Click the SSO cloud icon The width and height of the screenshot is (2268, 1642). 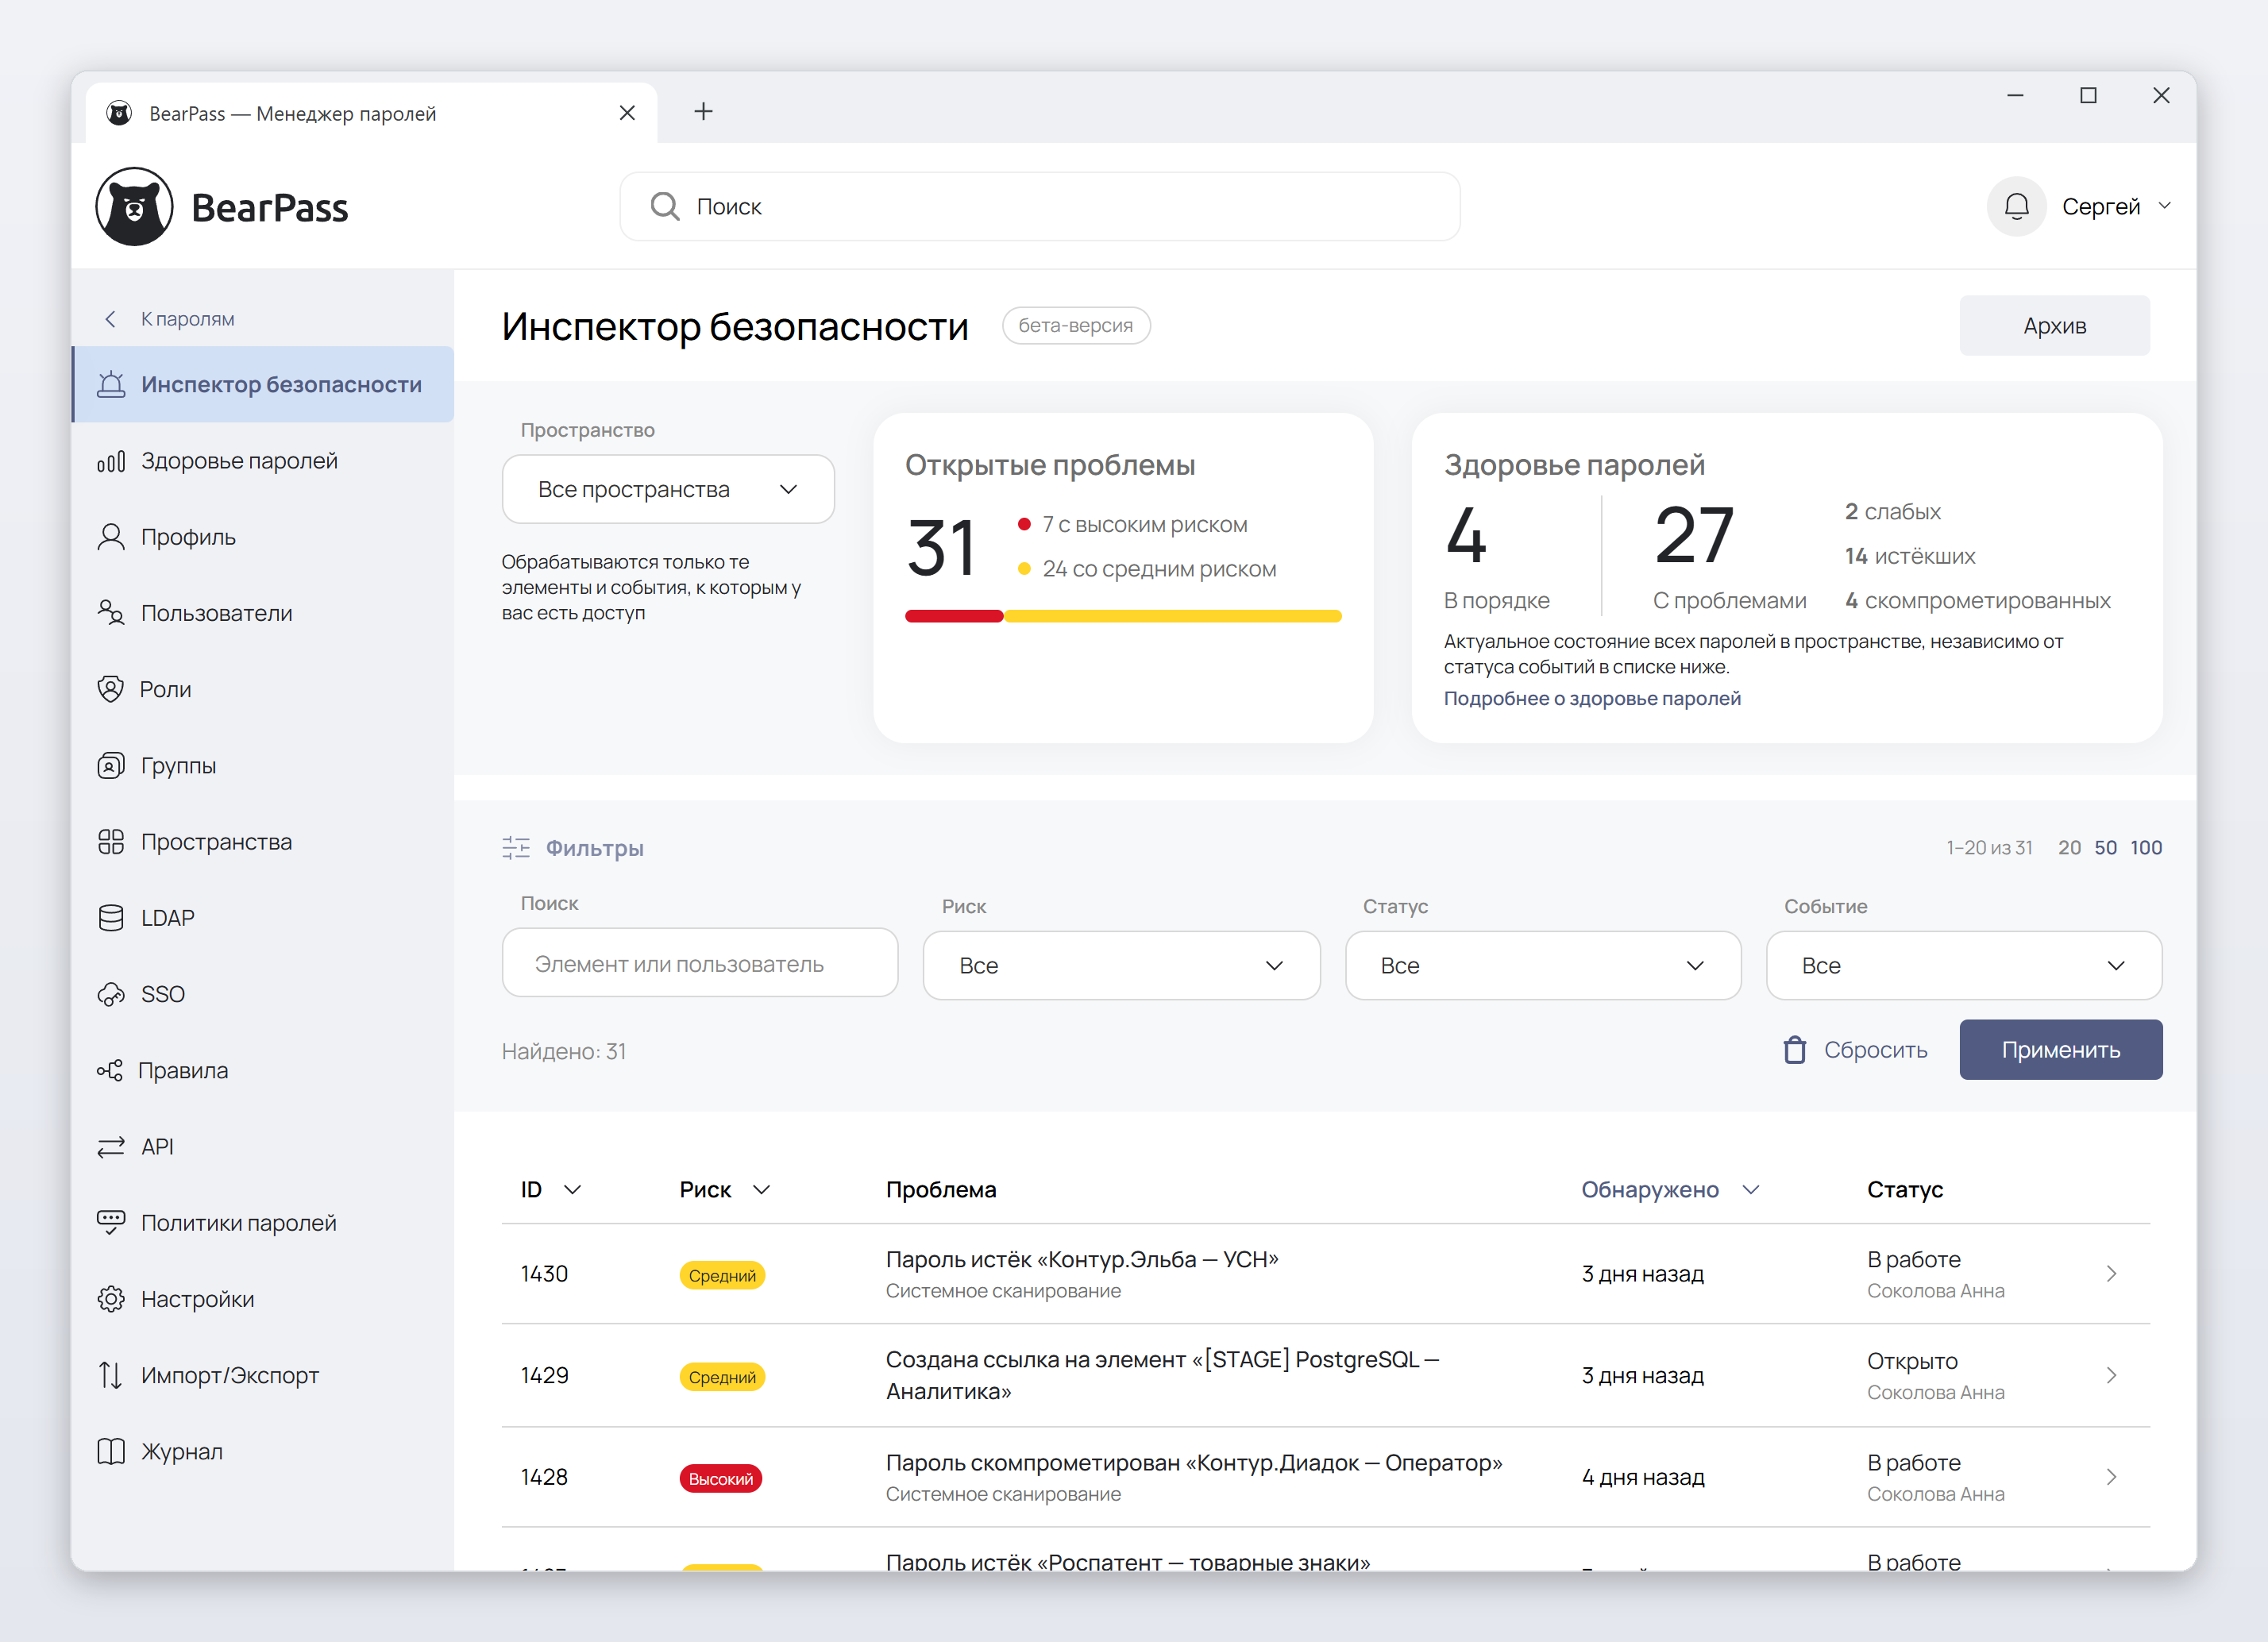pyautogui.click(x=111, y=994)
